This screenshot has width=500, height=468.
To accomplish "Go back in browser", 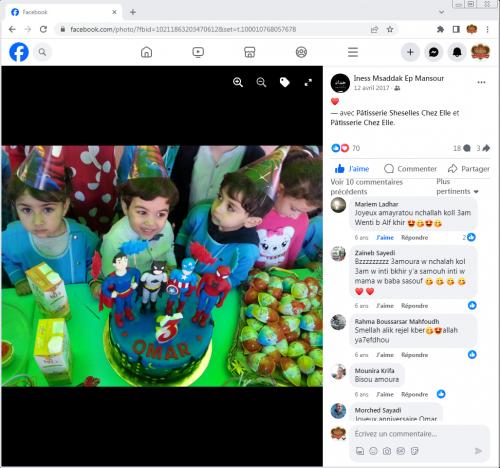I will 12,29.
